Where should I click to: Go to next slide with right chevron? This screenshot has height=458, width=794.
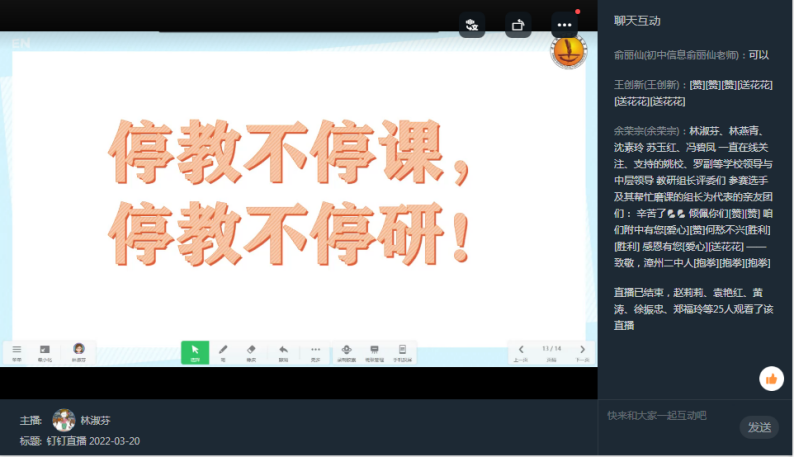click(x=582, y=350)
